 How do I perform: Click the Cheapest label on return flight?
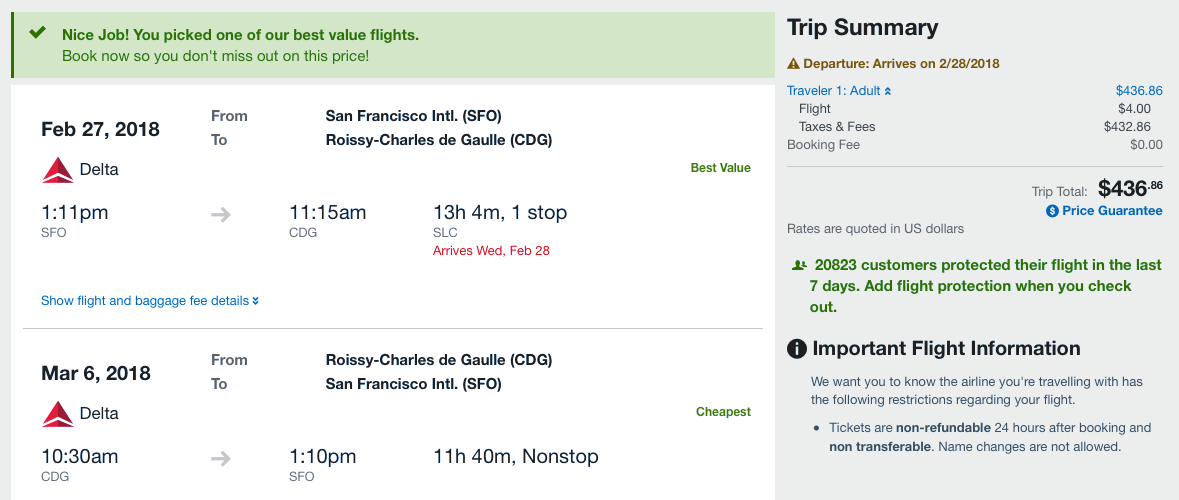pyautogui.click(x=723, y=412)
